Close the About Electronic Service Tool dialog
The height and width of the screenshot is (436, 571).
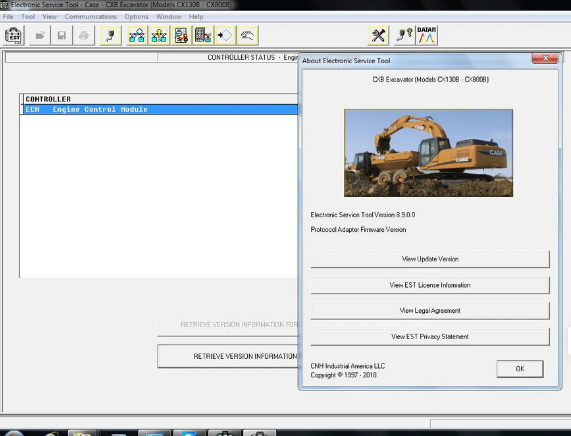coord(545,58)
